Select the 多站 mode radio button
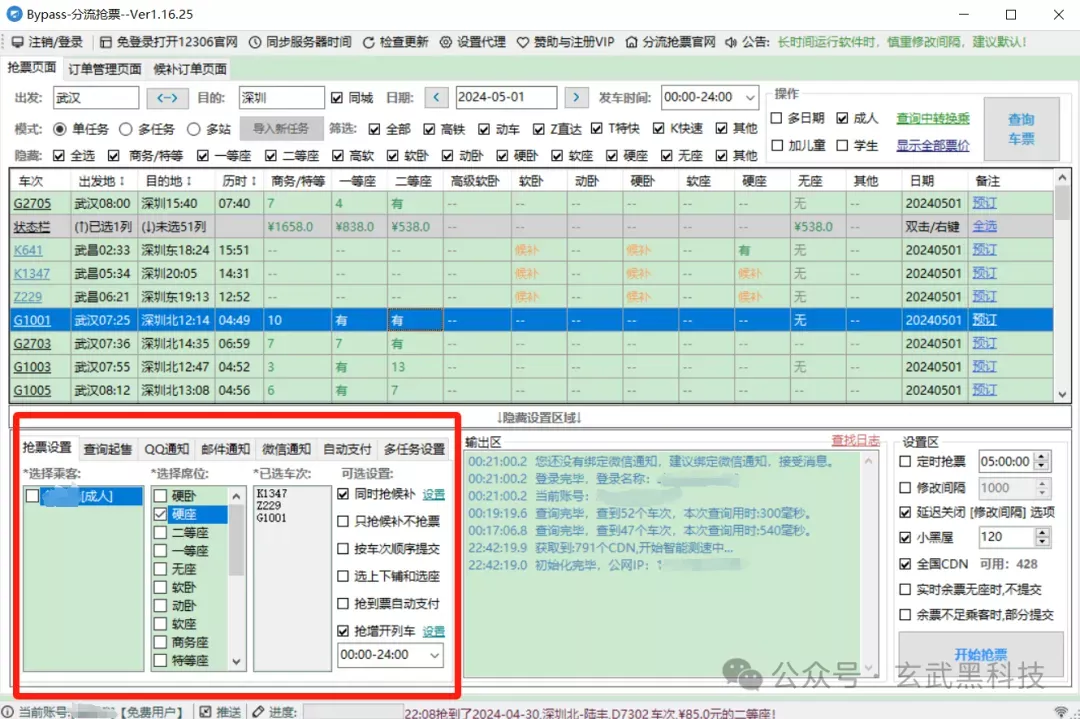 (194, 129)
